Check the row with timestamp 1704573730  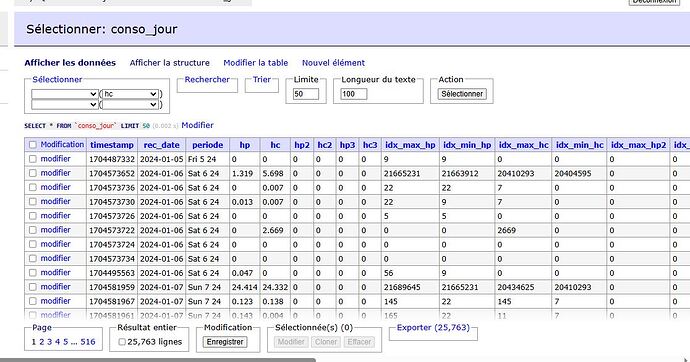pyautogui.click(x=33, y=201)
